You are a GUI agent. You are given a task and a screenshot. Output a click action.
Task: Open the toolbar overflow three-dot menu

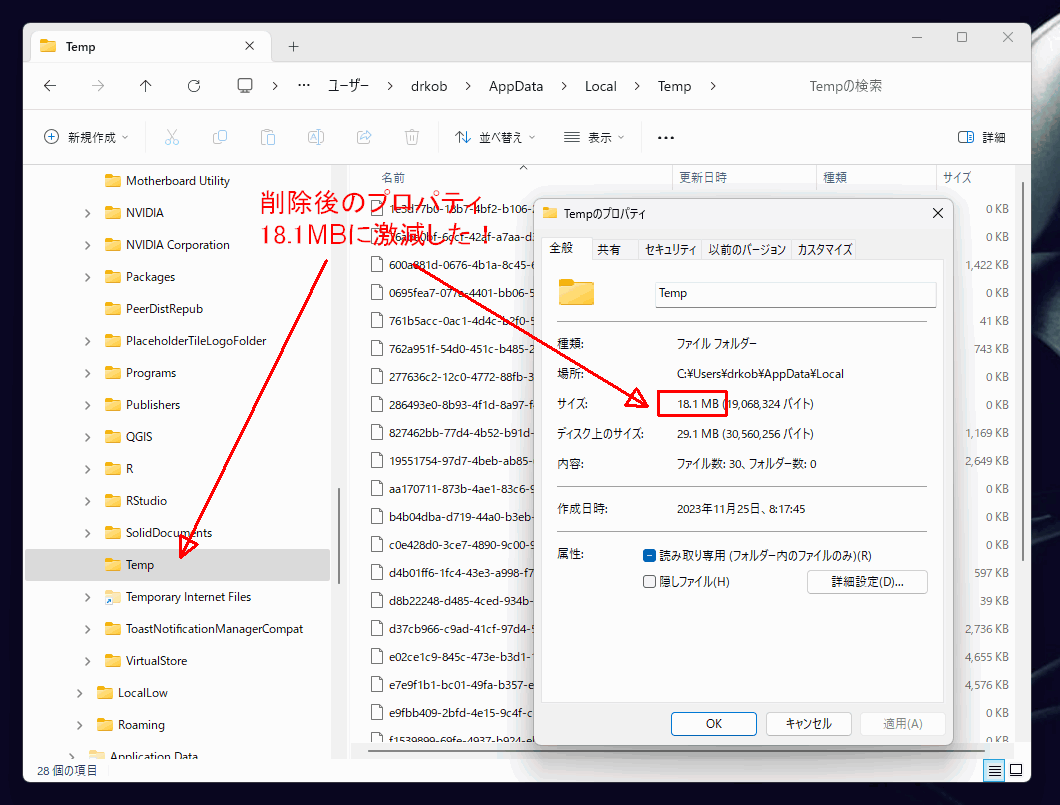[x=666, y=138]
